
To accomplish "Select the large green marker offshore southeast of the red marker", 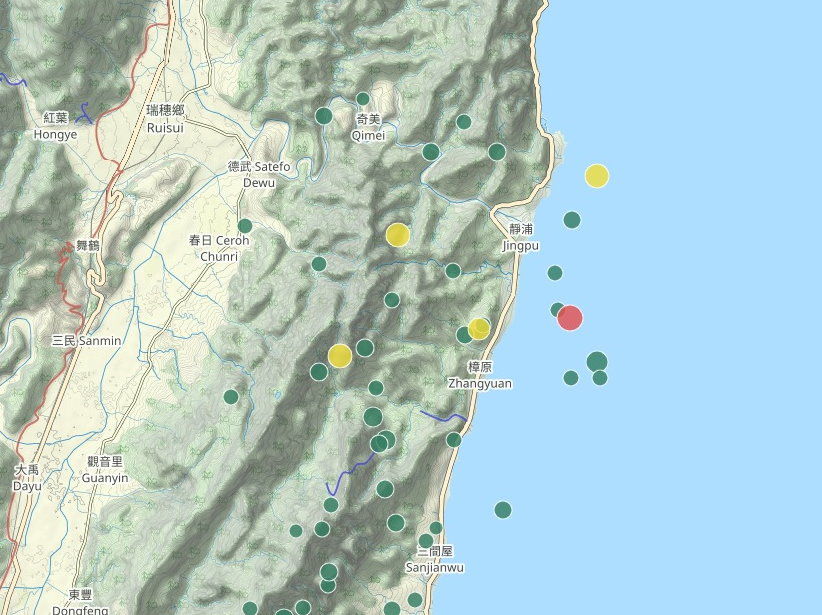I will [x=597, y=361].
